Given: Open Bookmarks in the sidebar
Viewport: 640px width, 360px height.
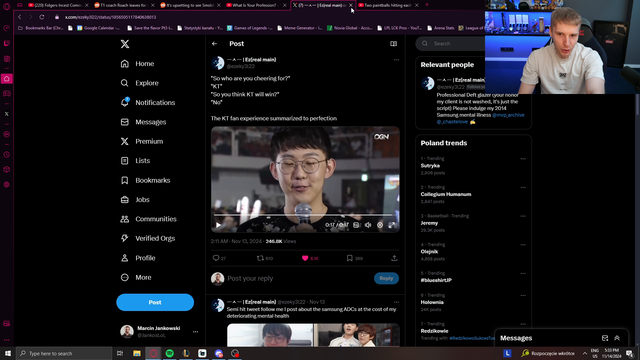Looking at the screenshot, I should click(x=145, y=180).
